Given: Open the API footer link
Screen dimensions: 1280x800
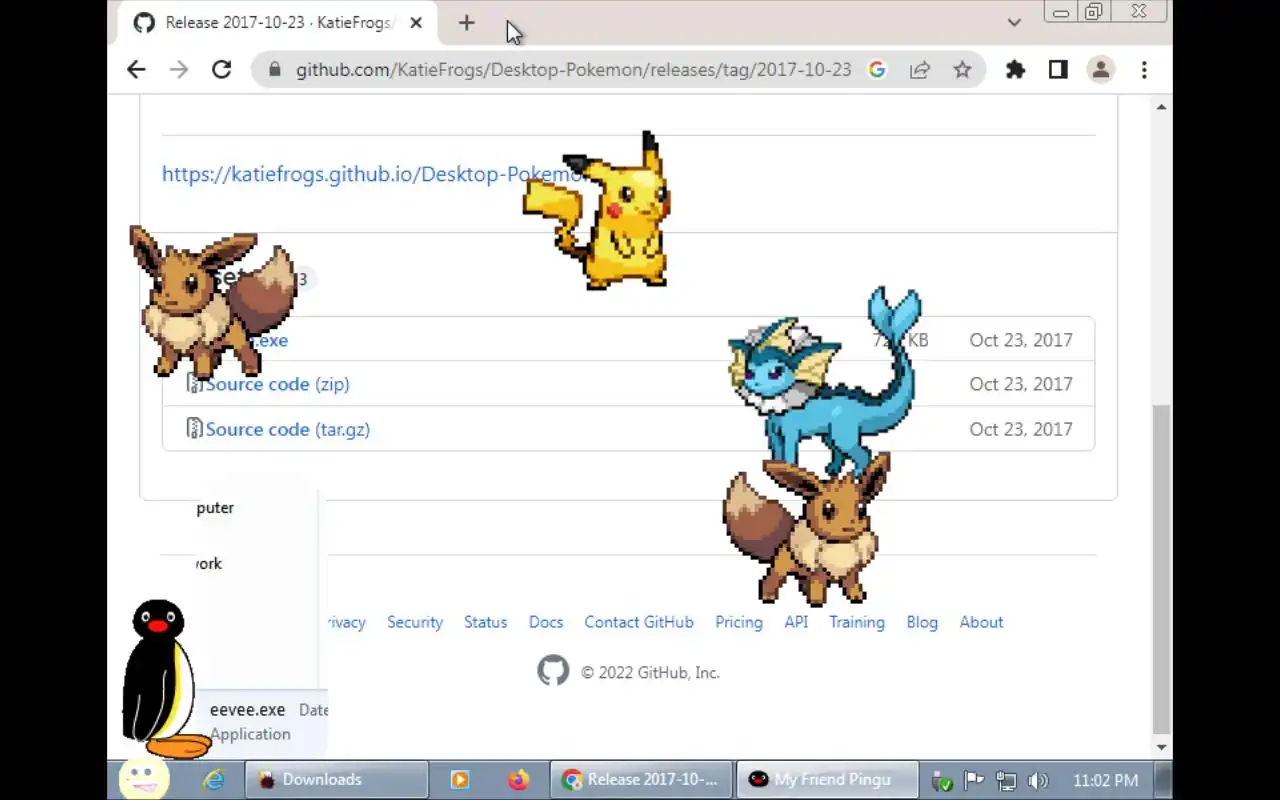Looking at the screenshot, I should pyautogui.click(x=796, y=622).
